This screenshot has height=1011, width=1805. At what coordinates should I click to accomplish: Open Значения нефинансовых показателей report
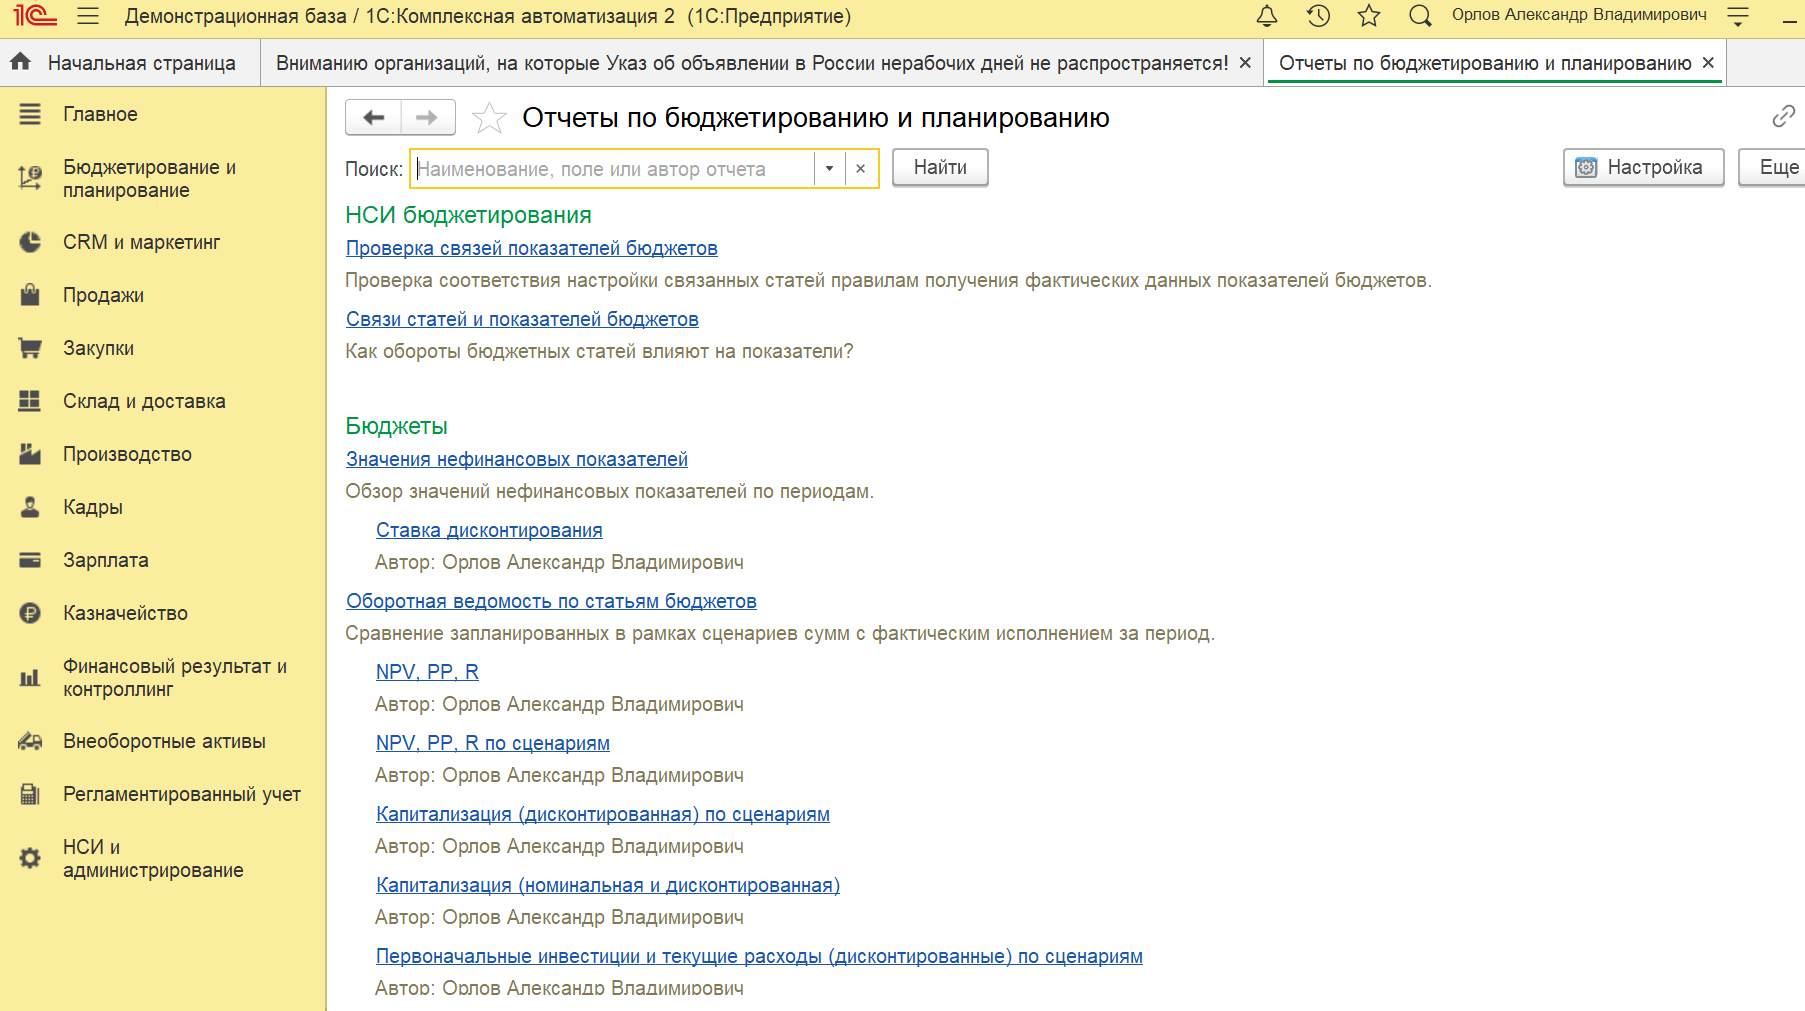517,459
